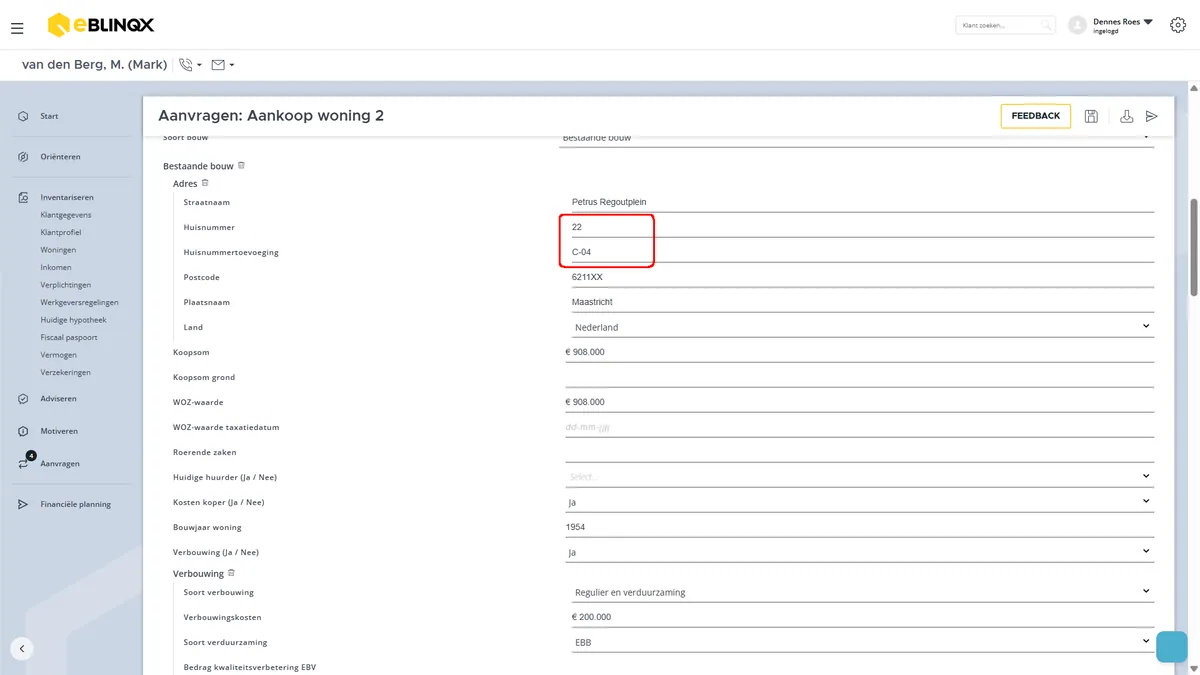This screenshot has width=1200, height=675.
Task: Select Motiveren in the sidebar
Action: pos(59,431)
